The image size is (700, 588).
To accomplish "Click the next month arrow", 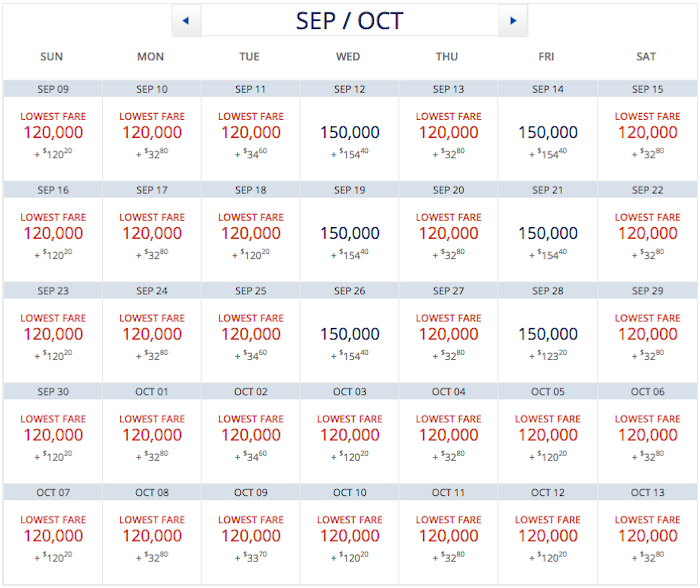I will (x=513, y=21).
